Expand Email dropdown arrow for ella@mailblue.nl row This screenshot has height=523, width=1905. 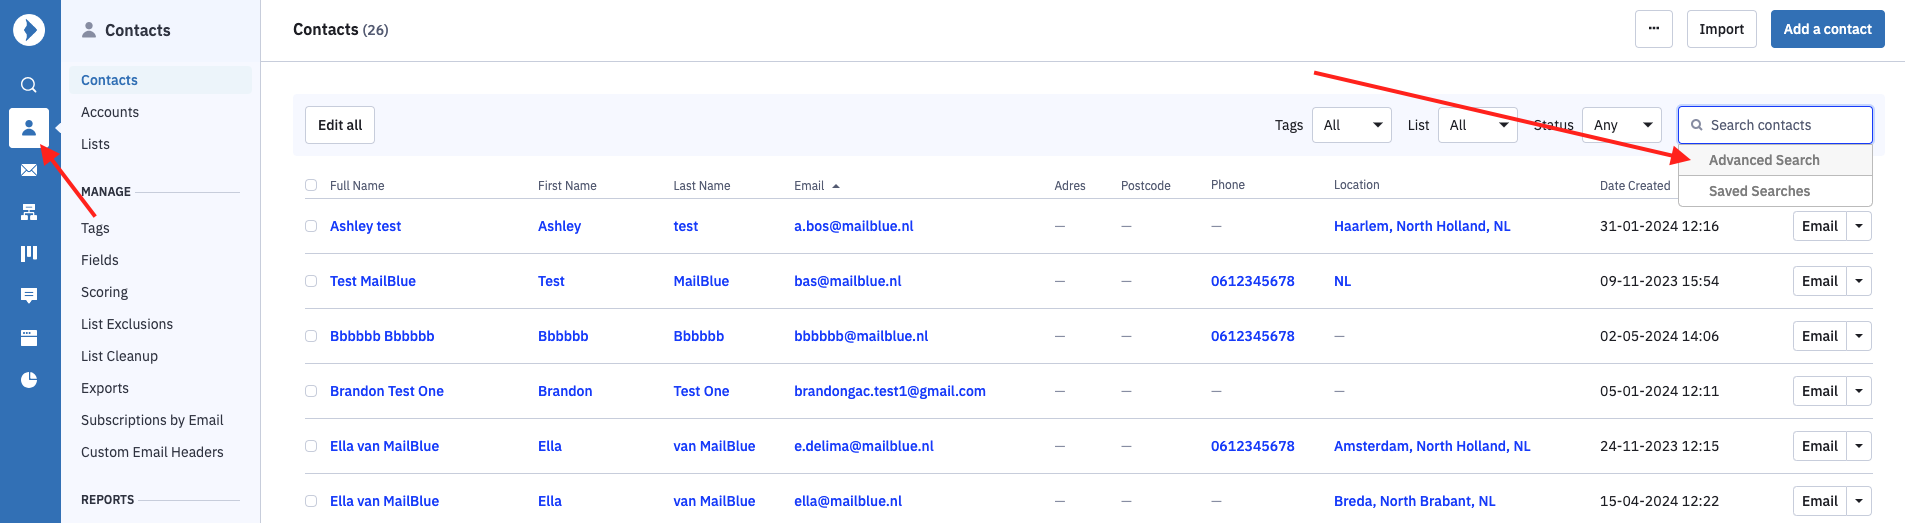(x=1859, y=501)
